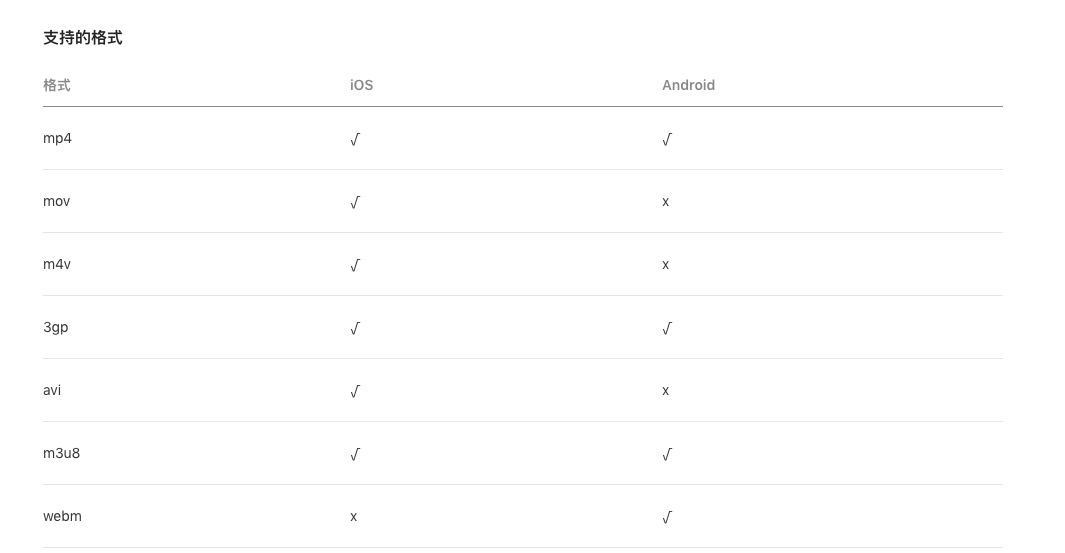Click the 'mp4' format cell
The image size is (1065, 553).
tap(57, 138)
